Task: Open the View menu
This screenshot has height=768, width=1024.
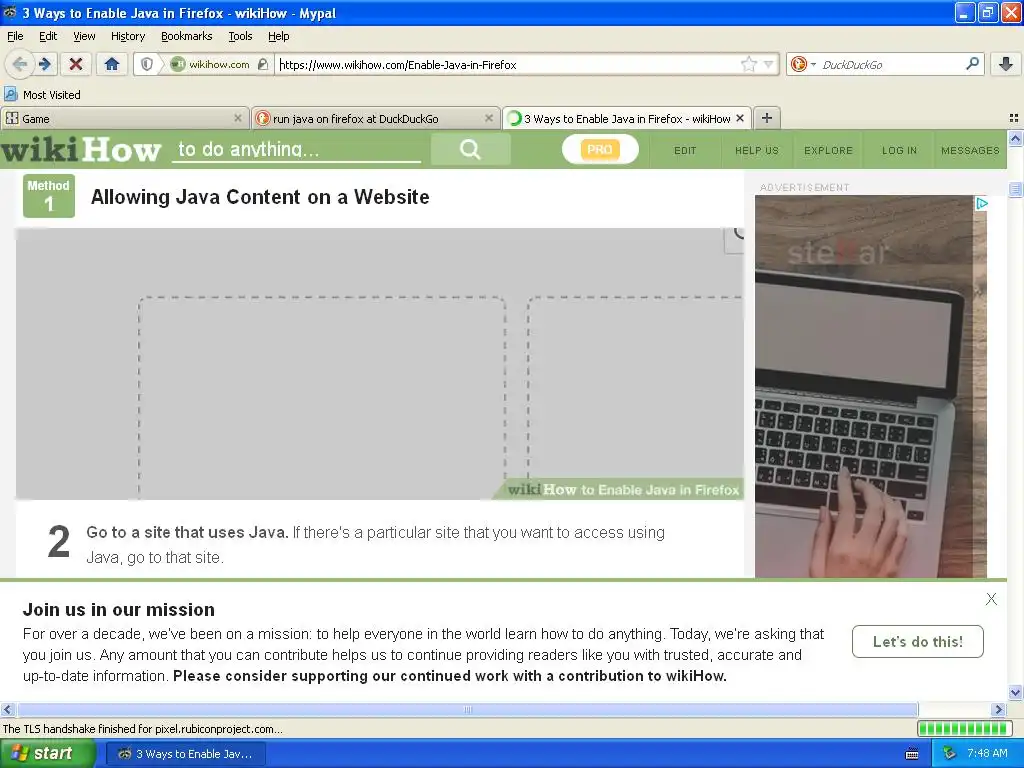Action: [x=84, y=36]
